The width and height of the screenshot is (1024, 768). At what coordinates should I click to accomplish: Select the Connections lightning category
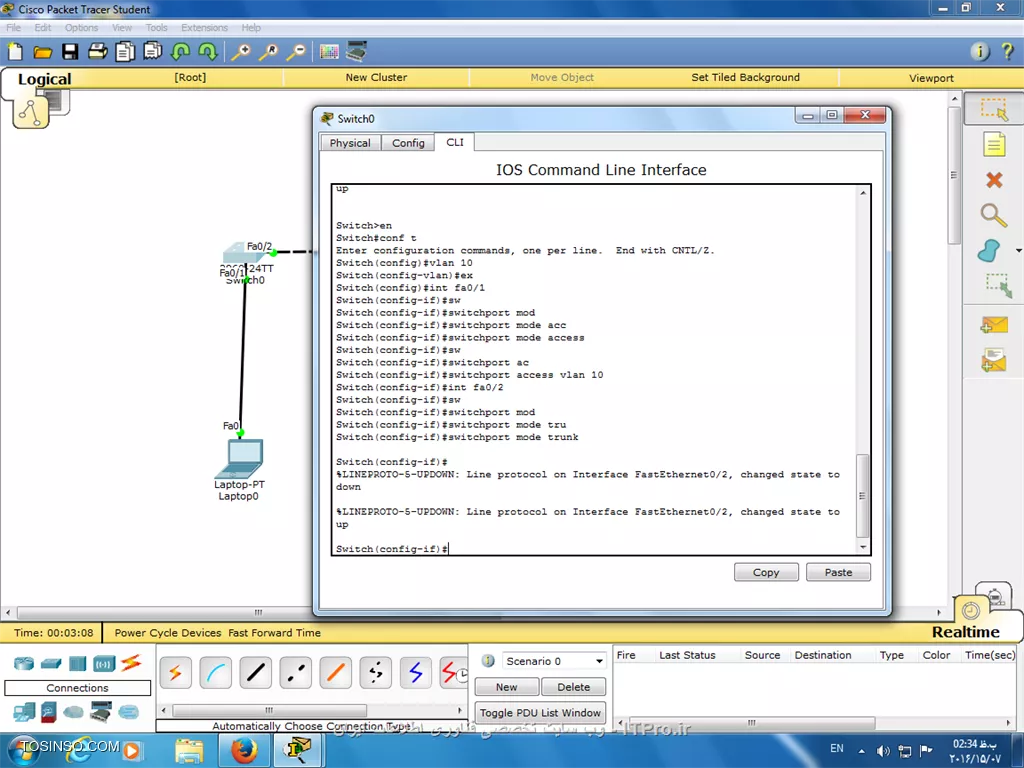click(131, 663)
